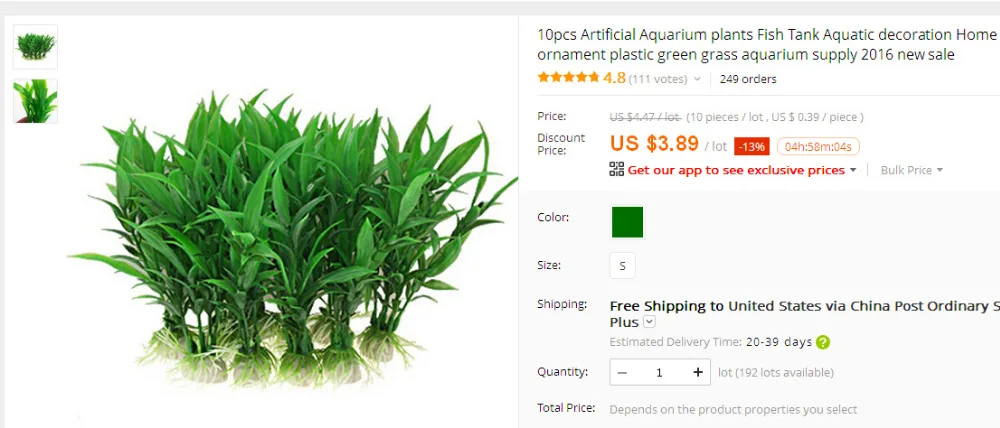Expand the rating votes breakdown arrow

tap(697, 79)
